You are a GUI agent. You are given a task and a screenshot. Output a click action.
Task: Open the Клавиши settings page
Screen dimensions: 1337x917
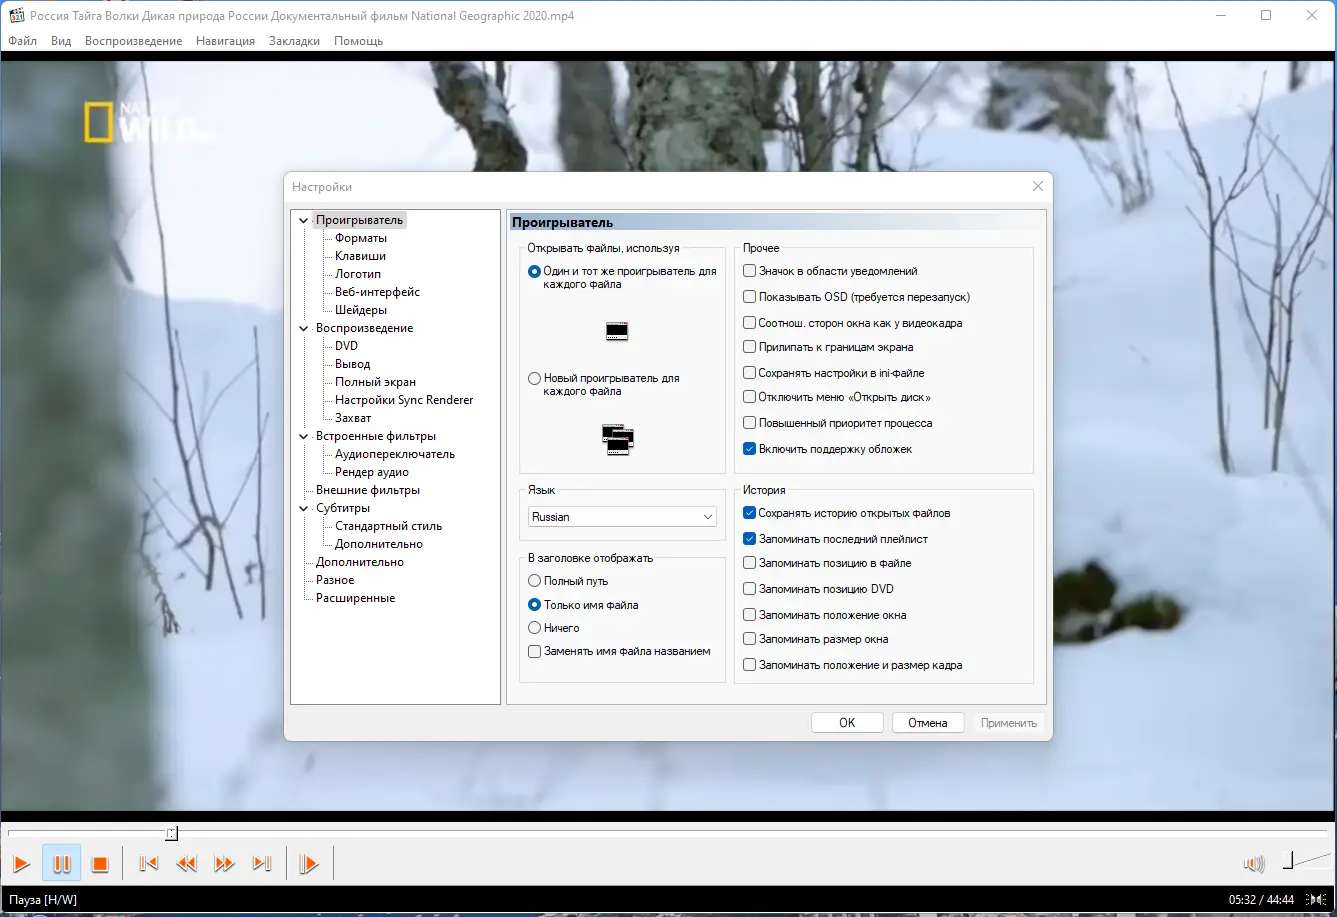click(360, 256)
